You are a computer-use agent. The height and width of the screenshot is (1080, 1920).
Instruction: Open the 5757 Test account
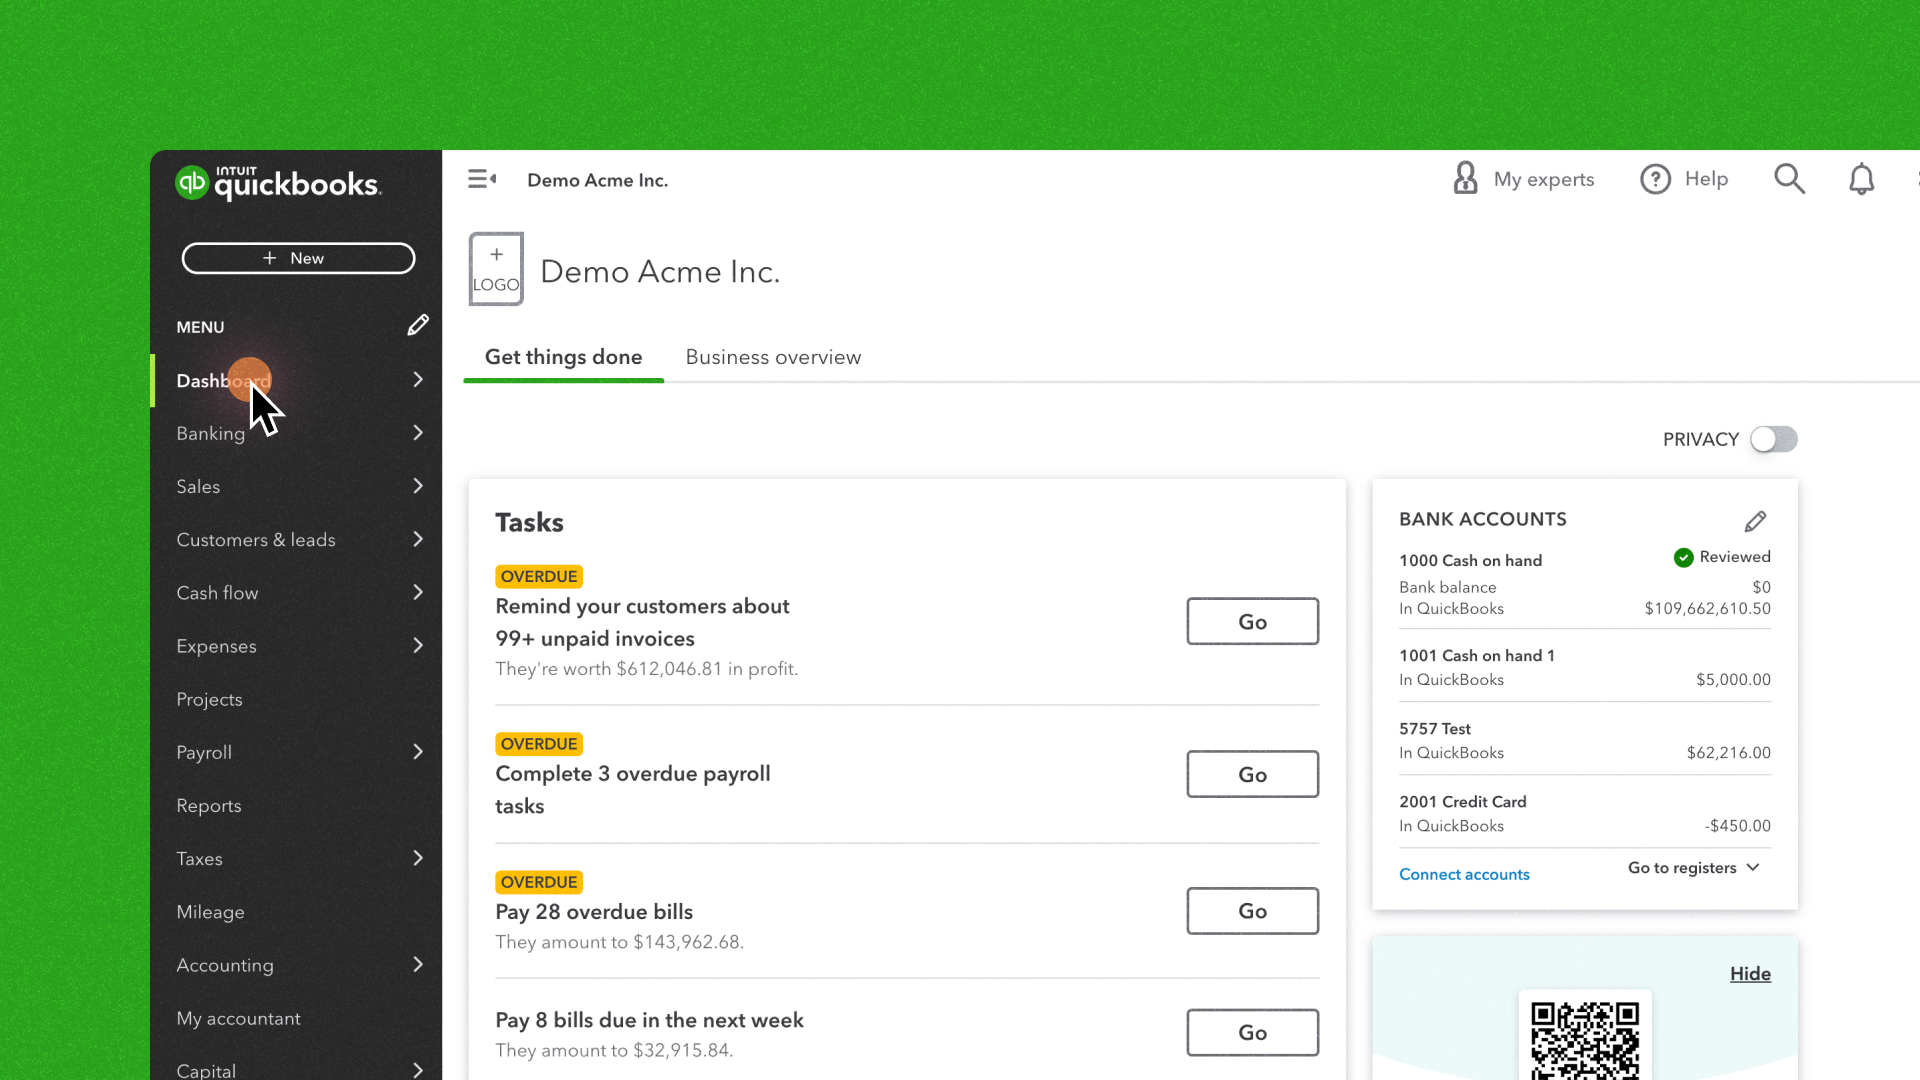pos(1435,729)
